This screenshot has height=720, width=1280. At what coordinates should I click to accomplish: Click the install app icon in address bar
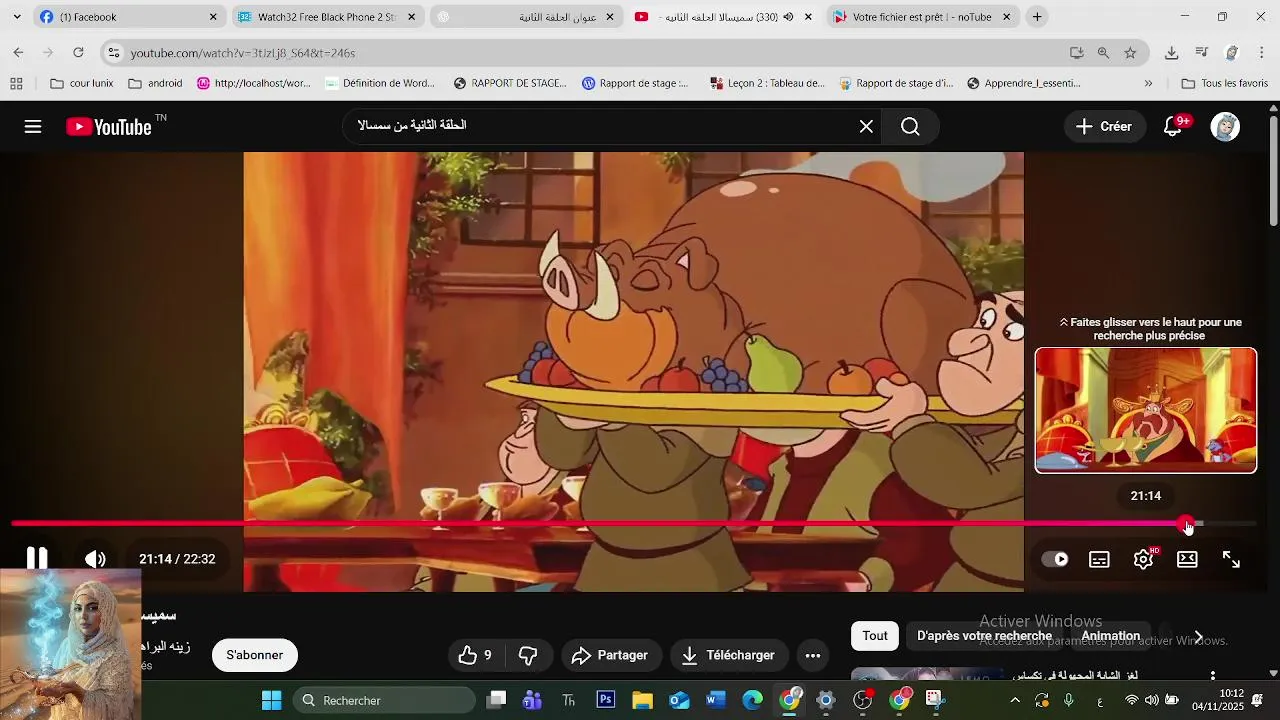click(x=1077, y=53)
